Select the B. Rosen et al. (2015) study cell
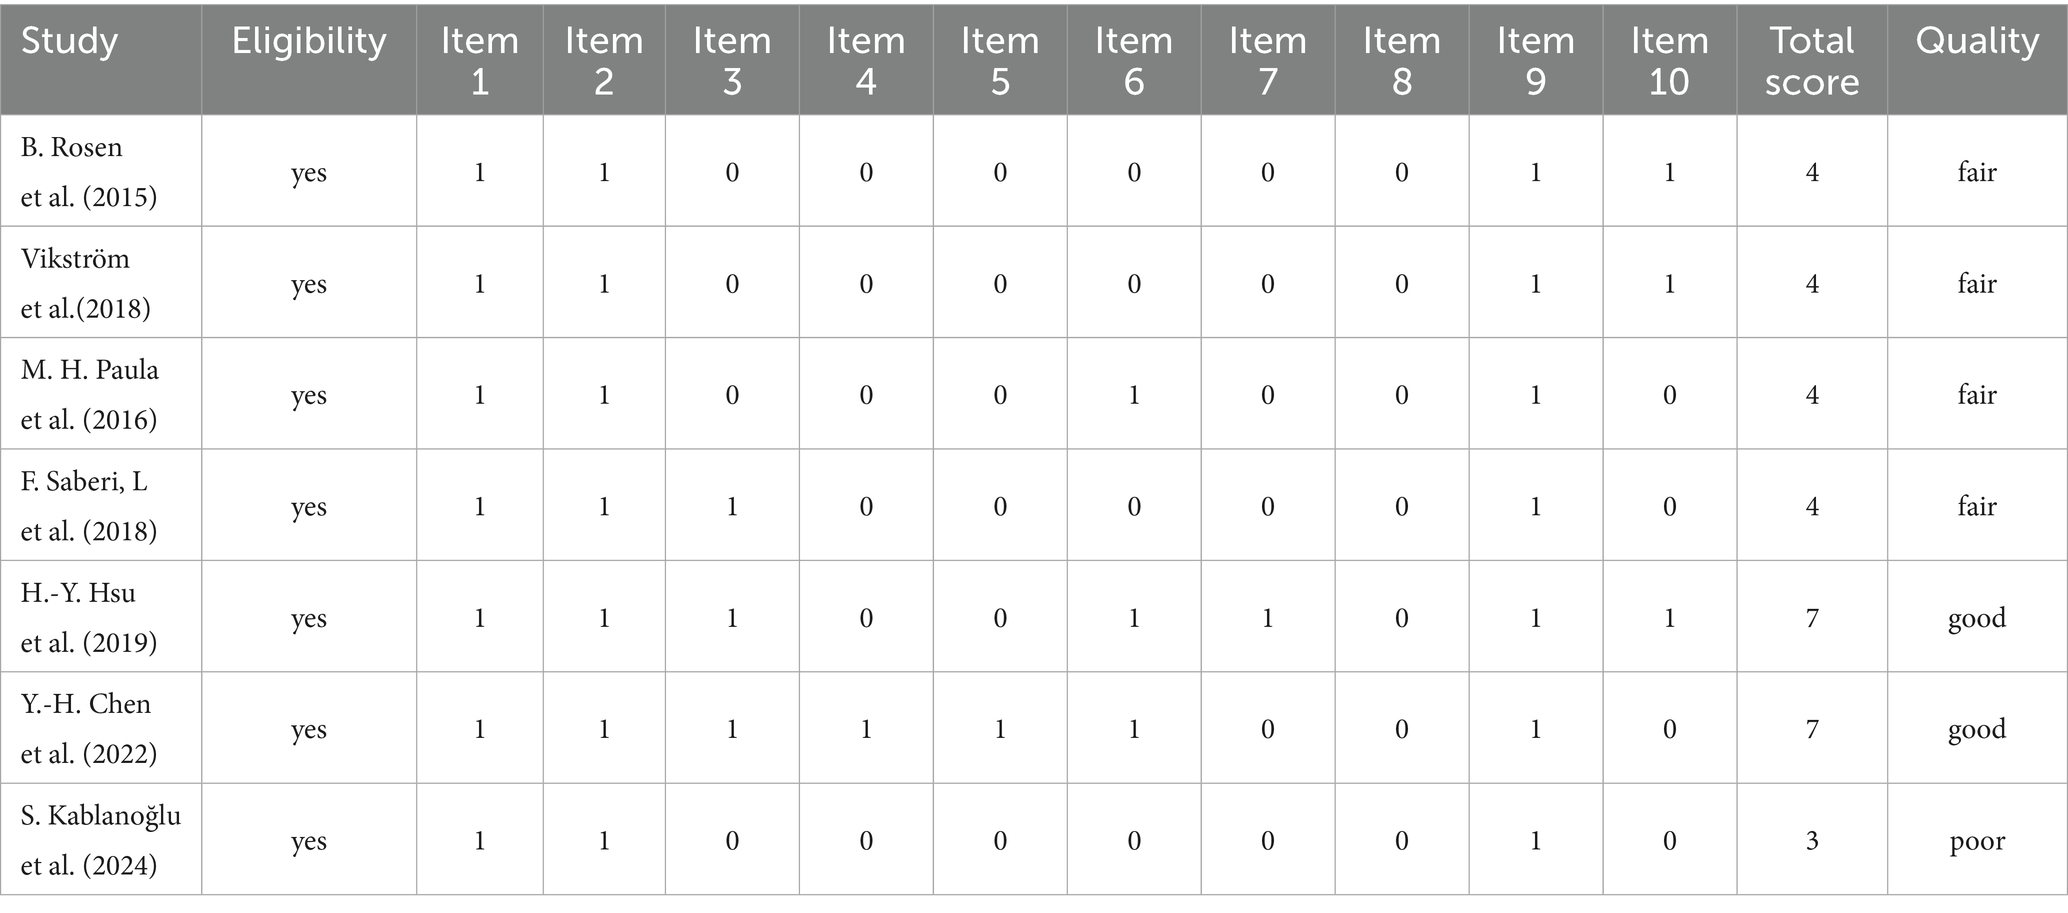 pyautogui.click(x=89, y=172)
